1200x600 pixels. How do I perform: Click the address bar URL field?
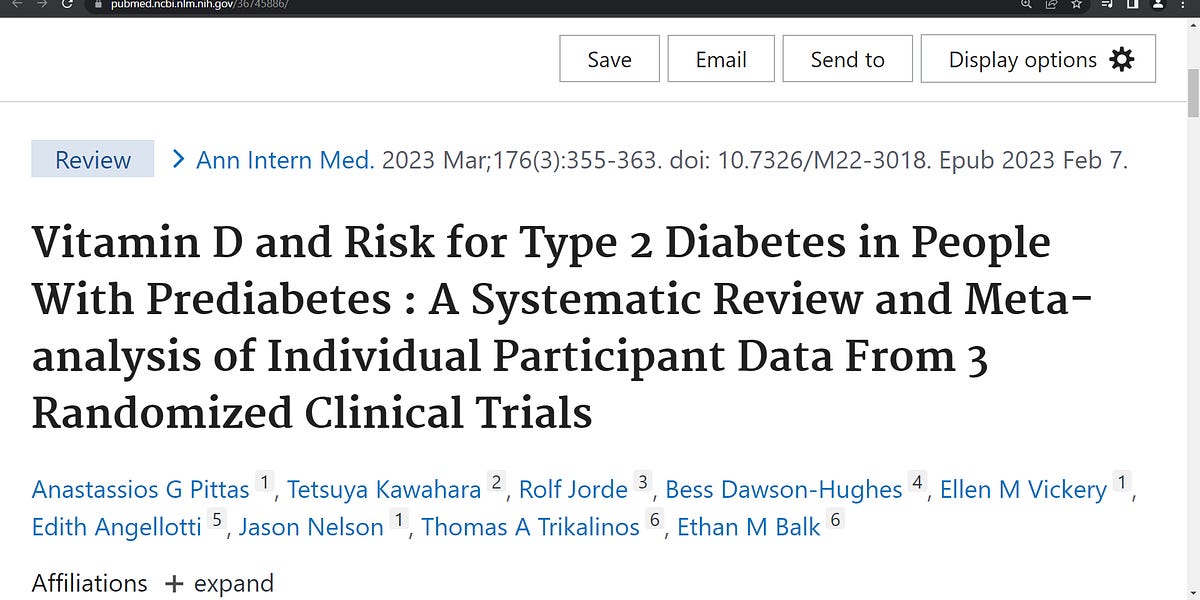click(x=200, y=5)
